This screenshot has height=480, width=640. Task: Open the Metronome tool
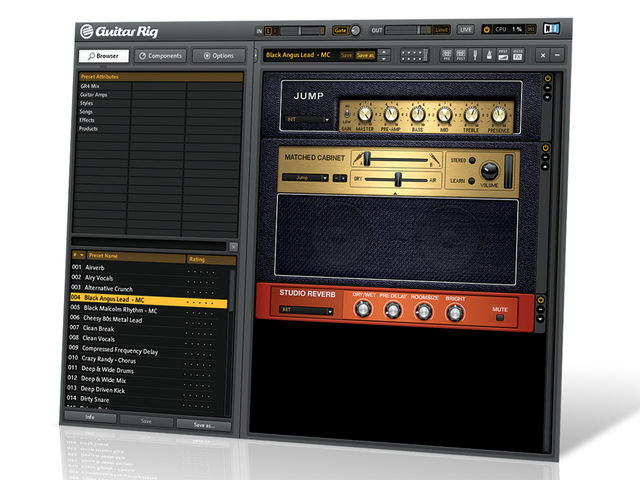click(489, 55)
